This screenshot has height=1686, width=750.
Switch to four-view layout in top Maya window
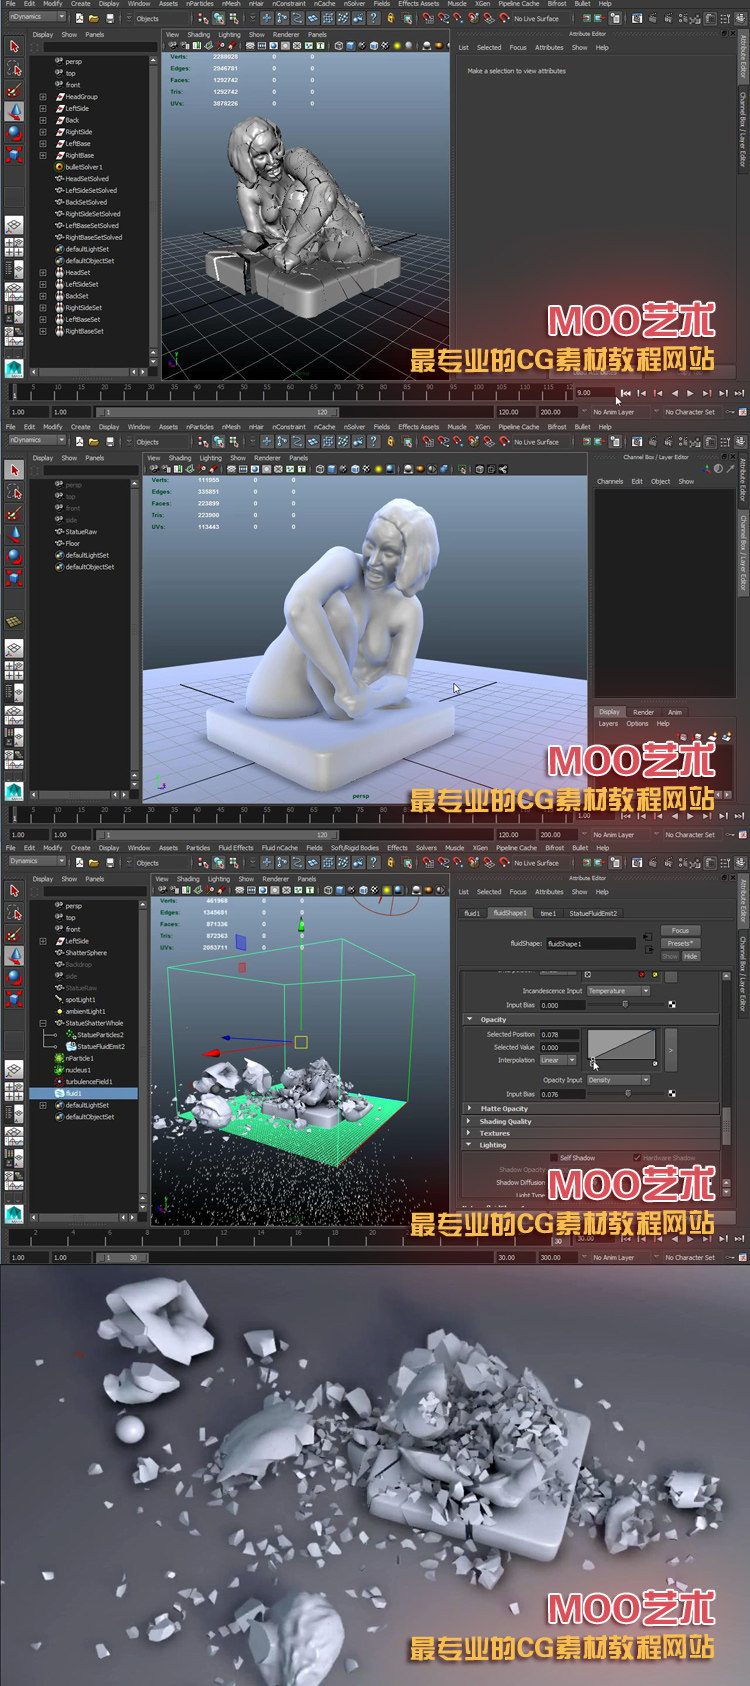(14, 247)
